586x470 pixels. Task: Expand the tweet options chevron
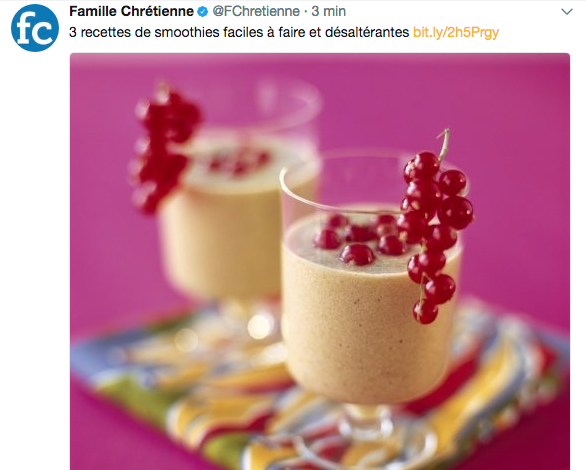coord(567,12)
